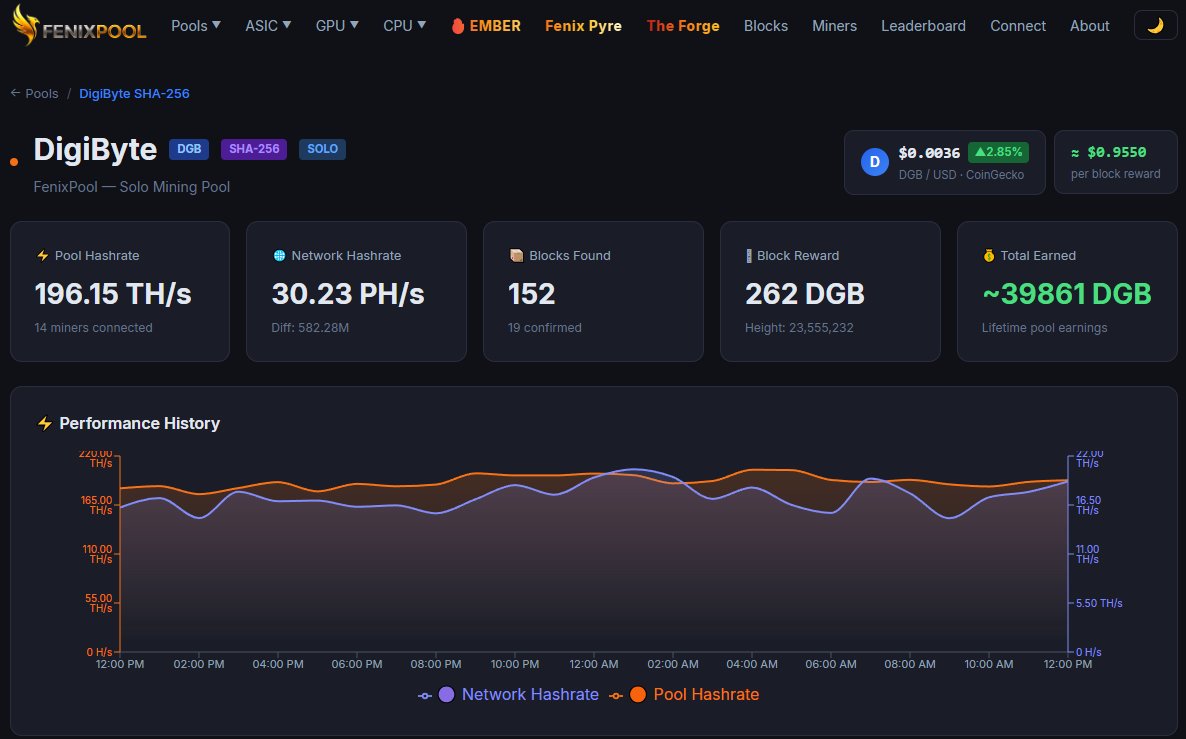Click the box icon on Blocks Found
1186x739 pixels.
point(517,256)
